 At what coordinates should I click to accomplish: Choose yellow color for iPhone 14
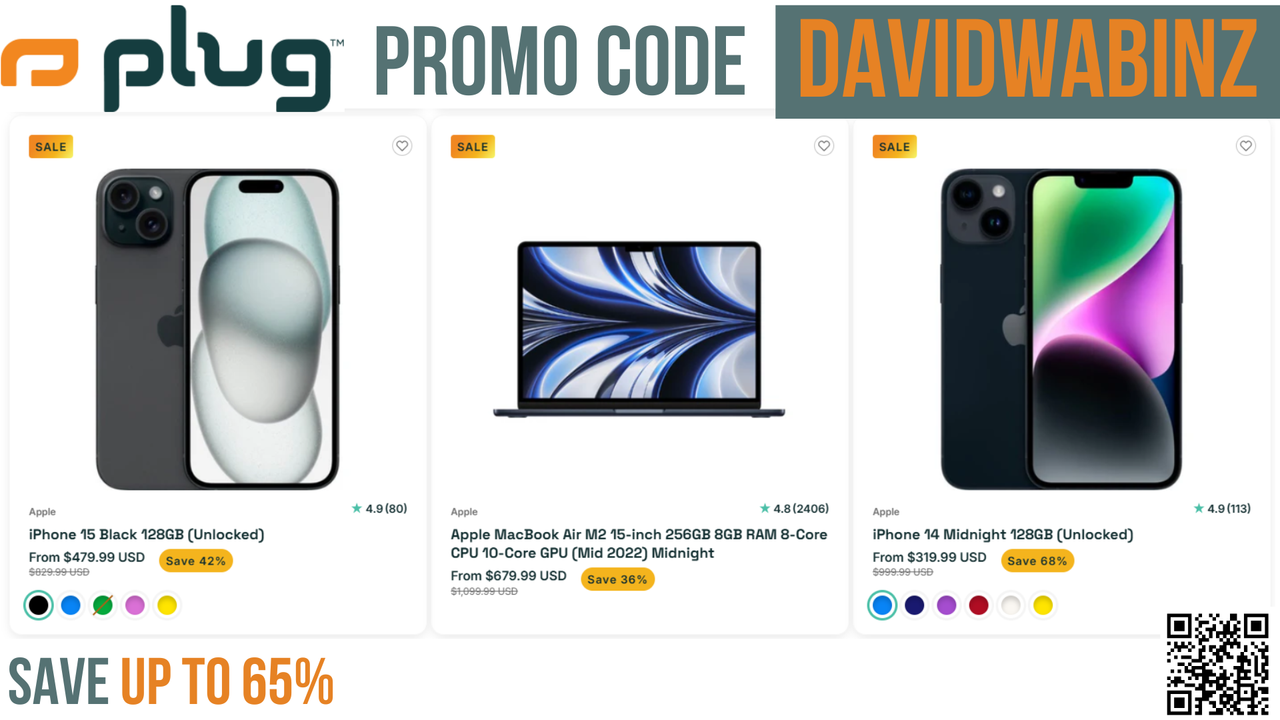click(x=1043, y=605)
